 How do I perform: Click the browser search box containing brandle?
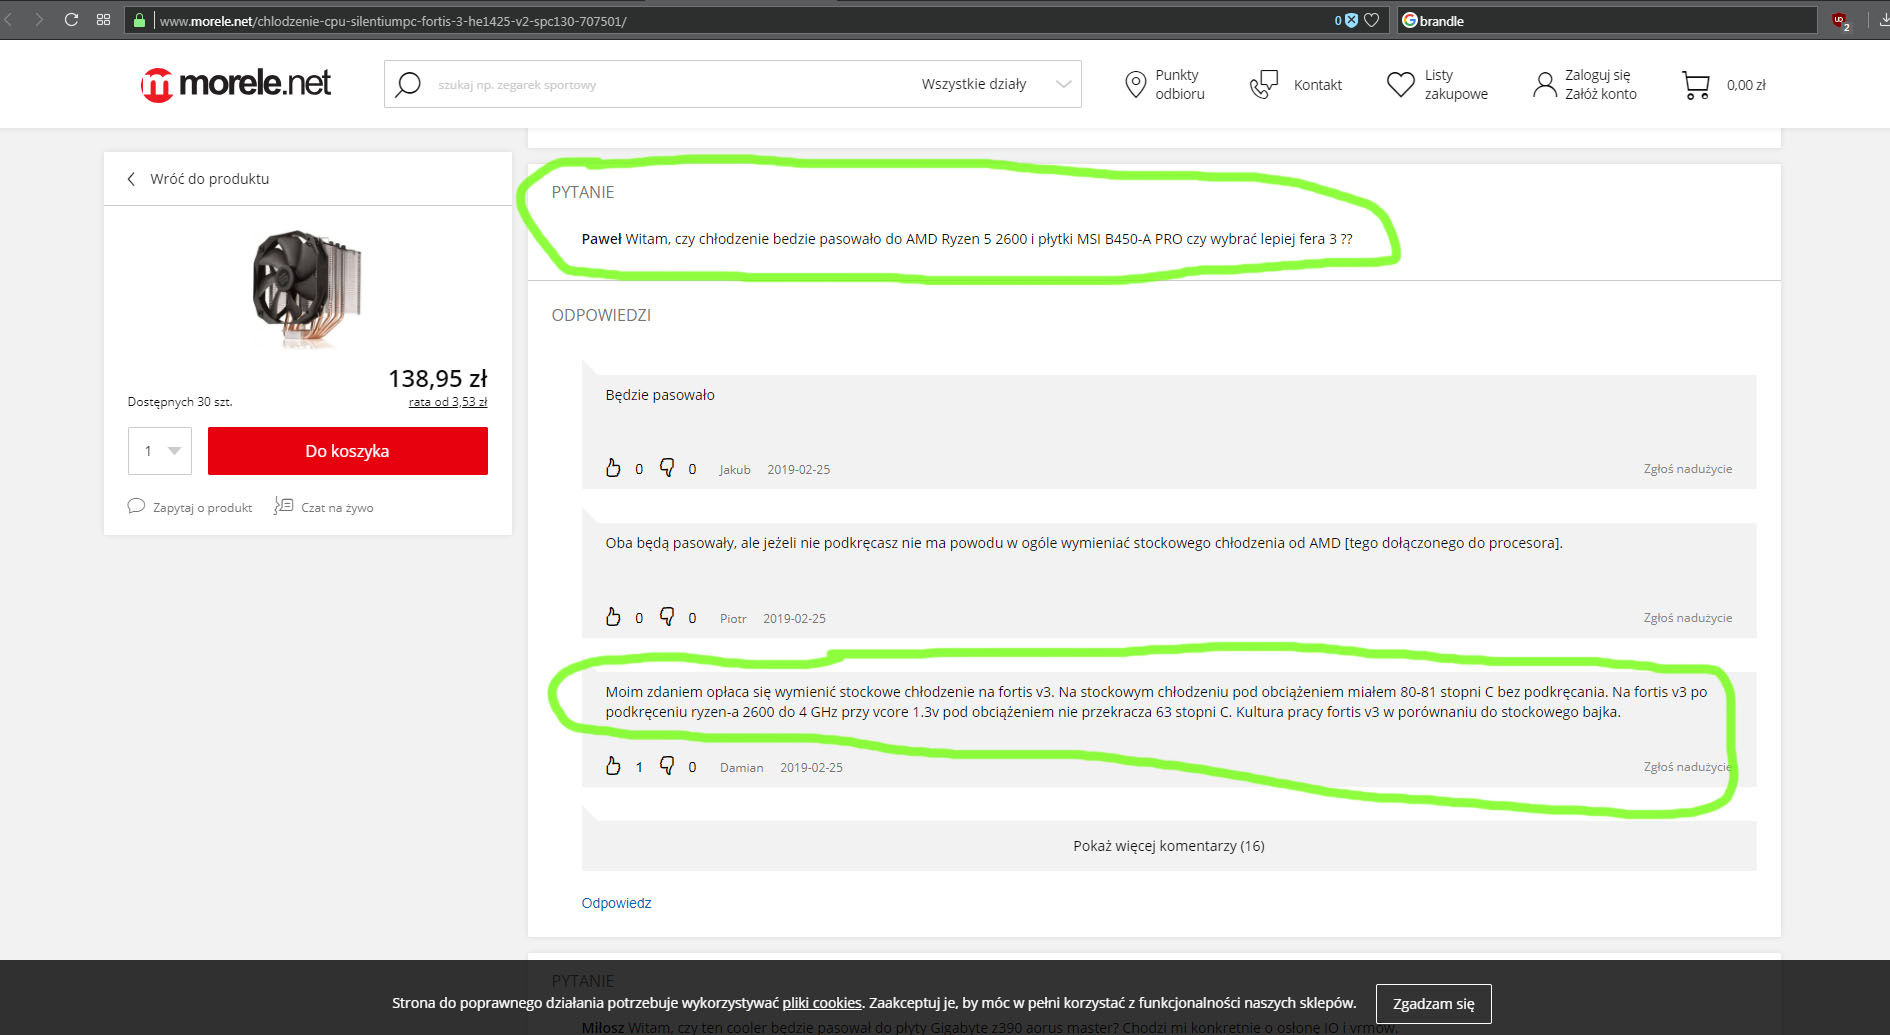(x=1607, y=20)
